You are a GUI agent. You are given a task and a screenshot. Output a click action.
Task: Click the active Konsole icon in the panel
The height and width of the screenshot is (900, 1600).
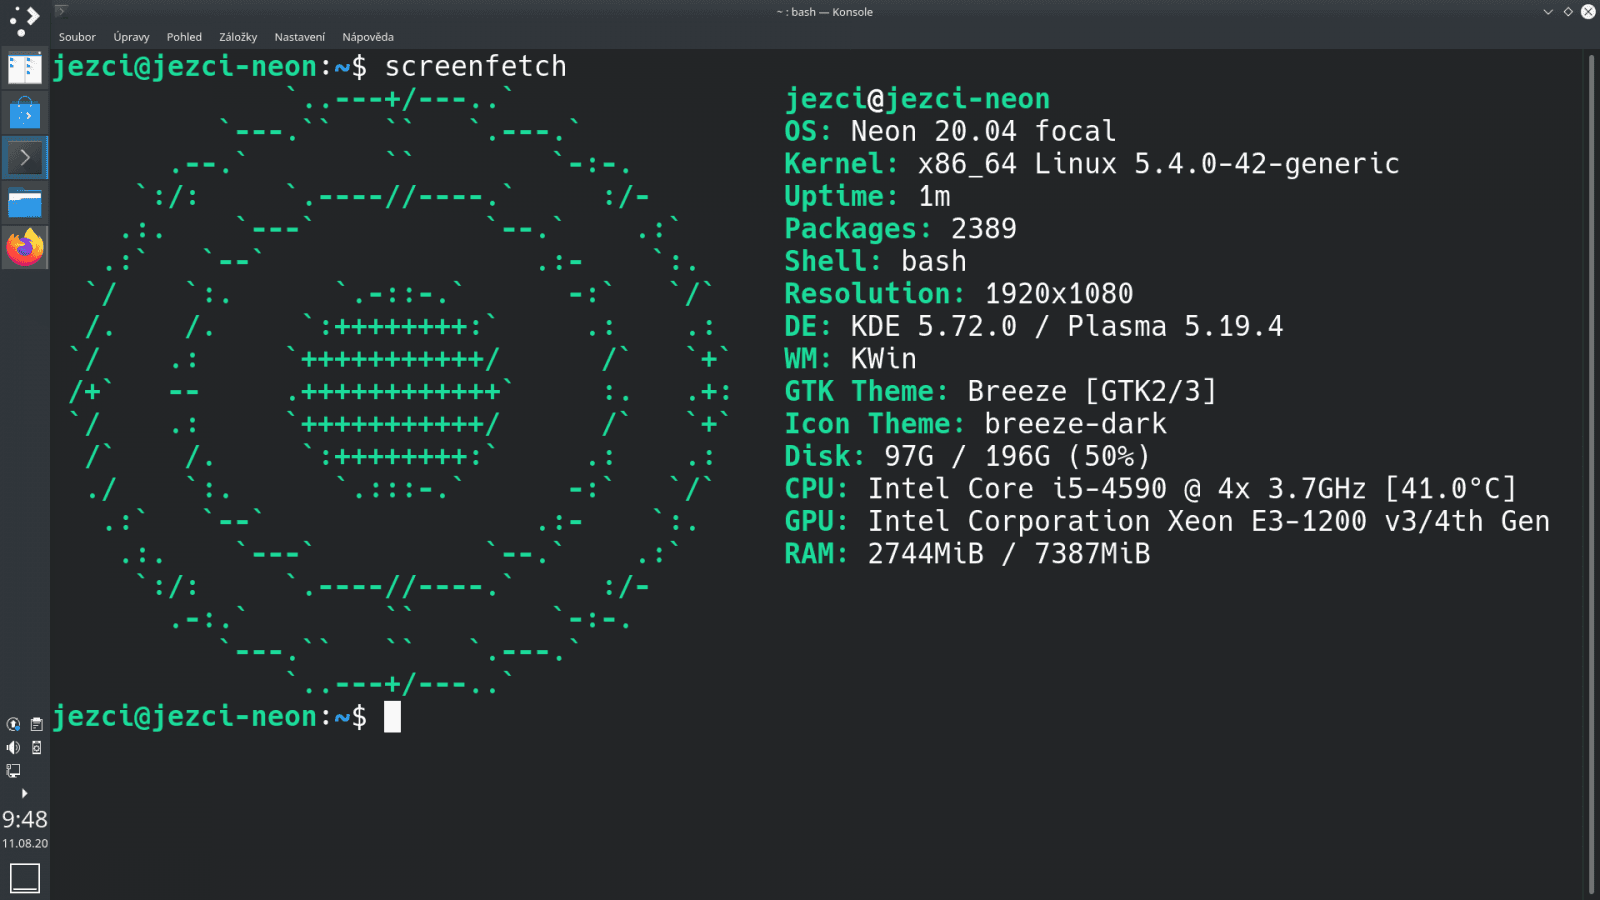pyautogui.click(x=24, y=157)
